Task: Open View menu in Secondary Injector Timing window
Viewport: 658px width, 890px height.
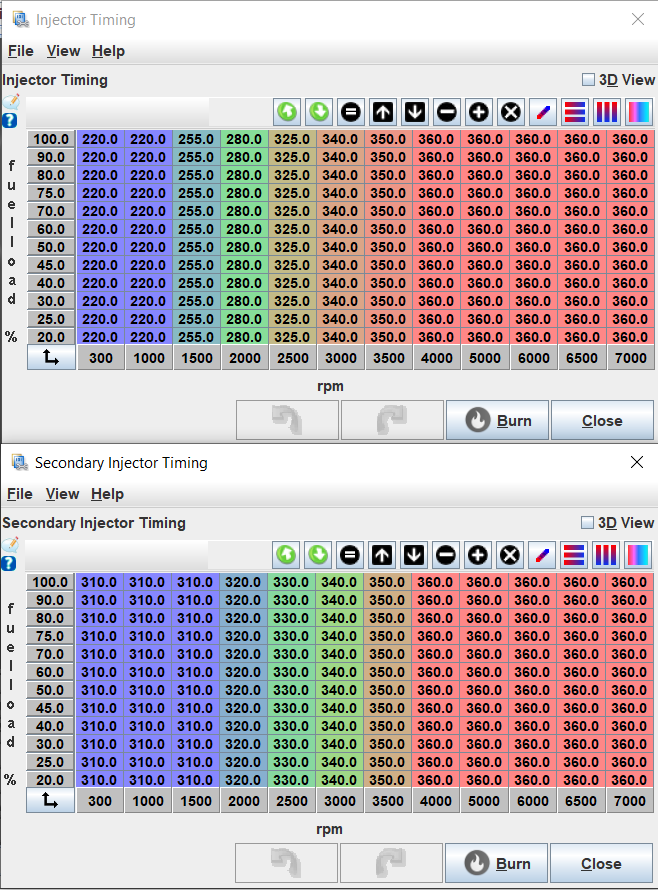Action: tap(62, 494)
